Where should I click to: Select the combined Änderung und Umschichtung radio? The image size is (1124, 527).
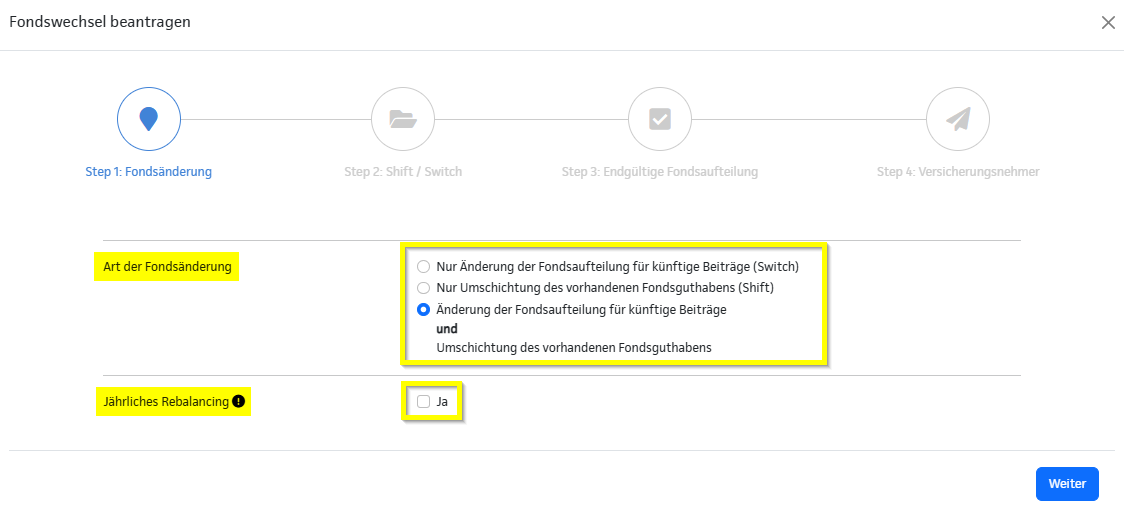tap(424, 310)
